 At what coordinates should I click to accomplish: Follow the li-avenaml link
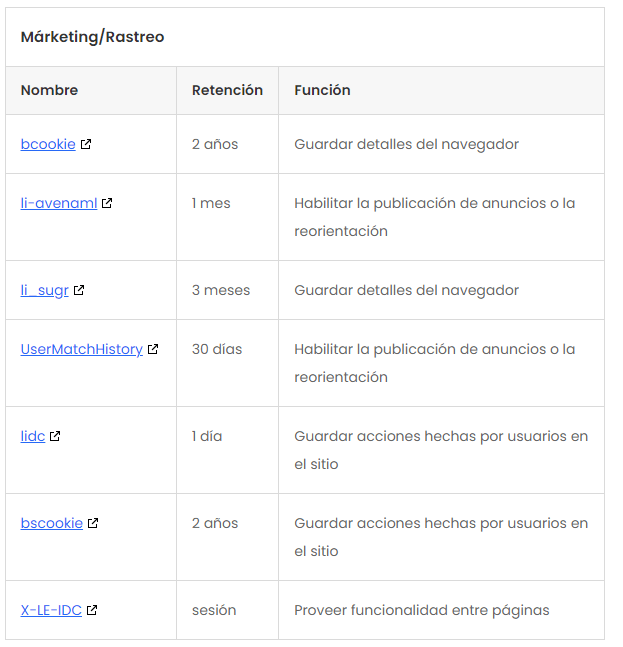tap(59, 203)
